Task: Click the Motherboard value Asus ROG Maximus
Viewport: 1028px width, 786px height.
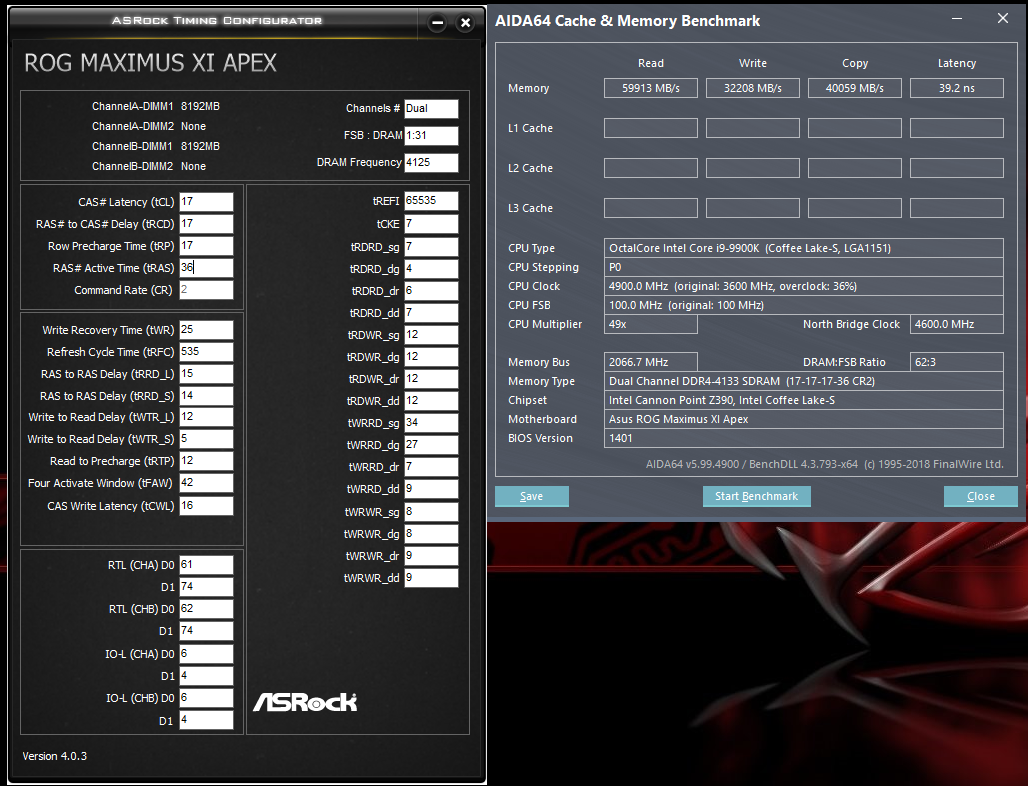Action: (x=804, y=419)
